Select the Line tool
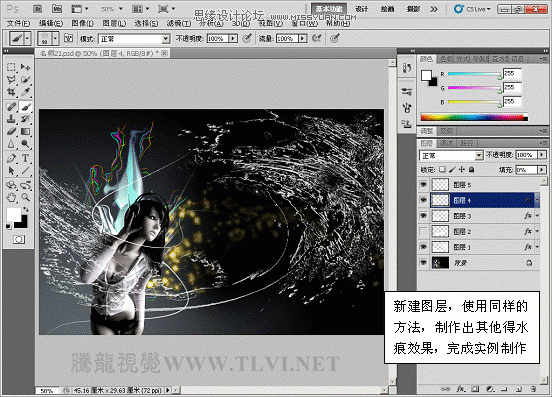The width and height of the screenshot is (552, 397). pyautogui.click(x=25, y=171)
